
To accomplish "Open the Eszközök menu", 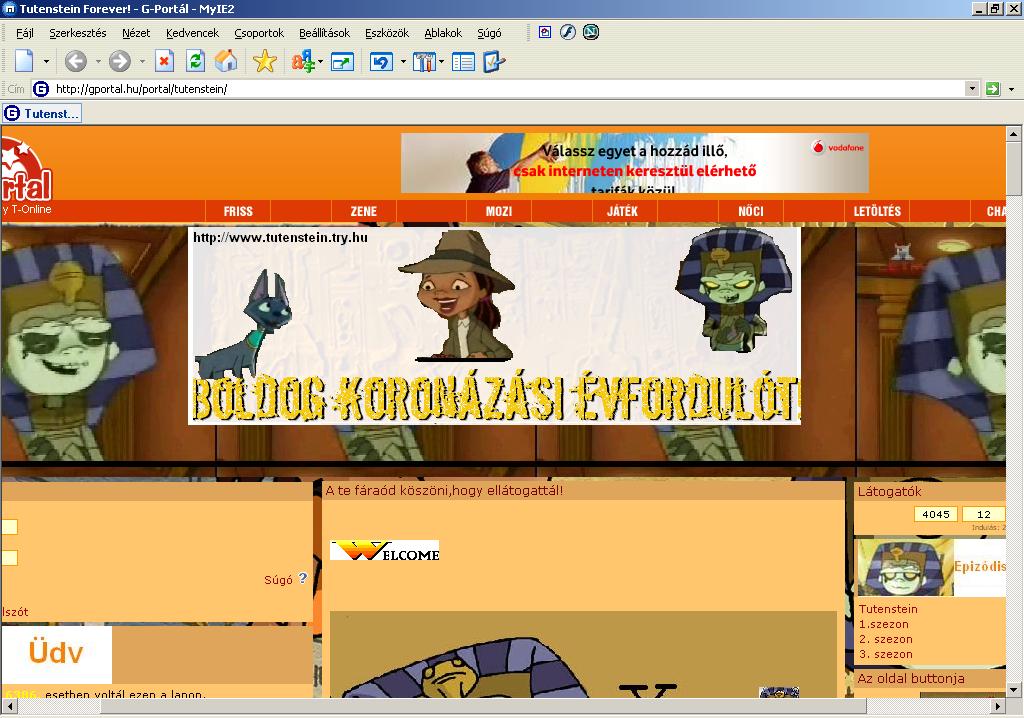I will [387, 33].
